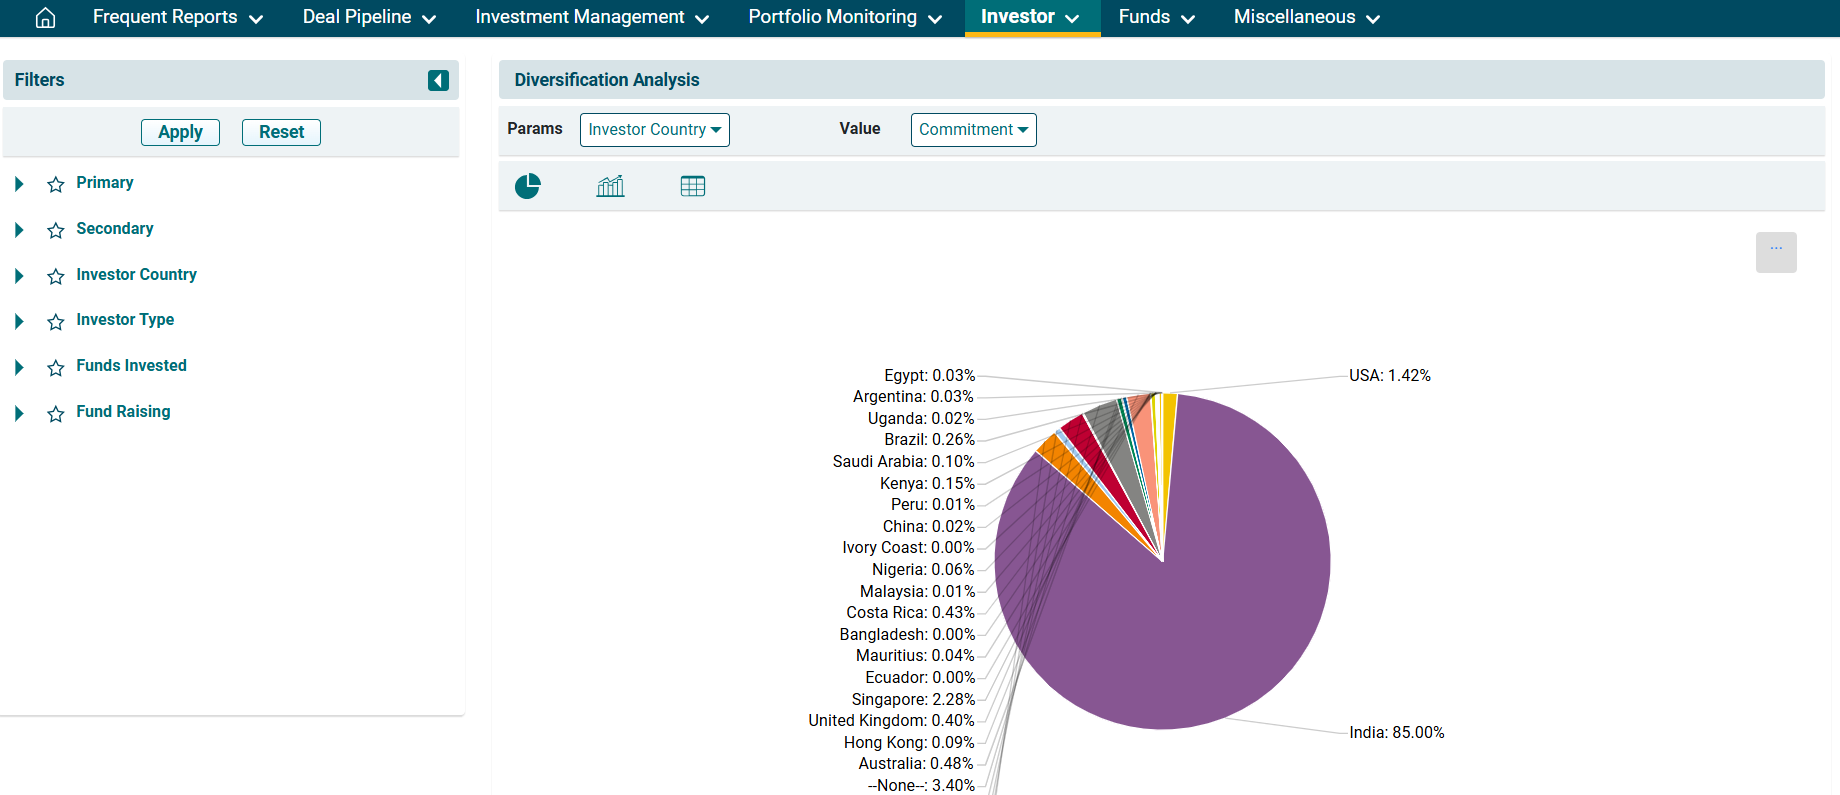Image resolution: width=1840 pixels, height=795 pixels.
Task: Click the USA: 1.42% chart label
Action: tap(1389, 376)
